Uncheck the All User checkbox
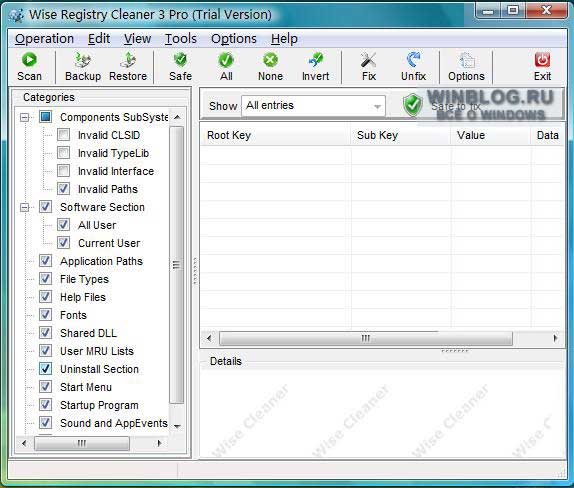 [x=63, y=224]
